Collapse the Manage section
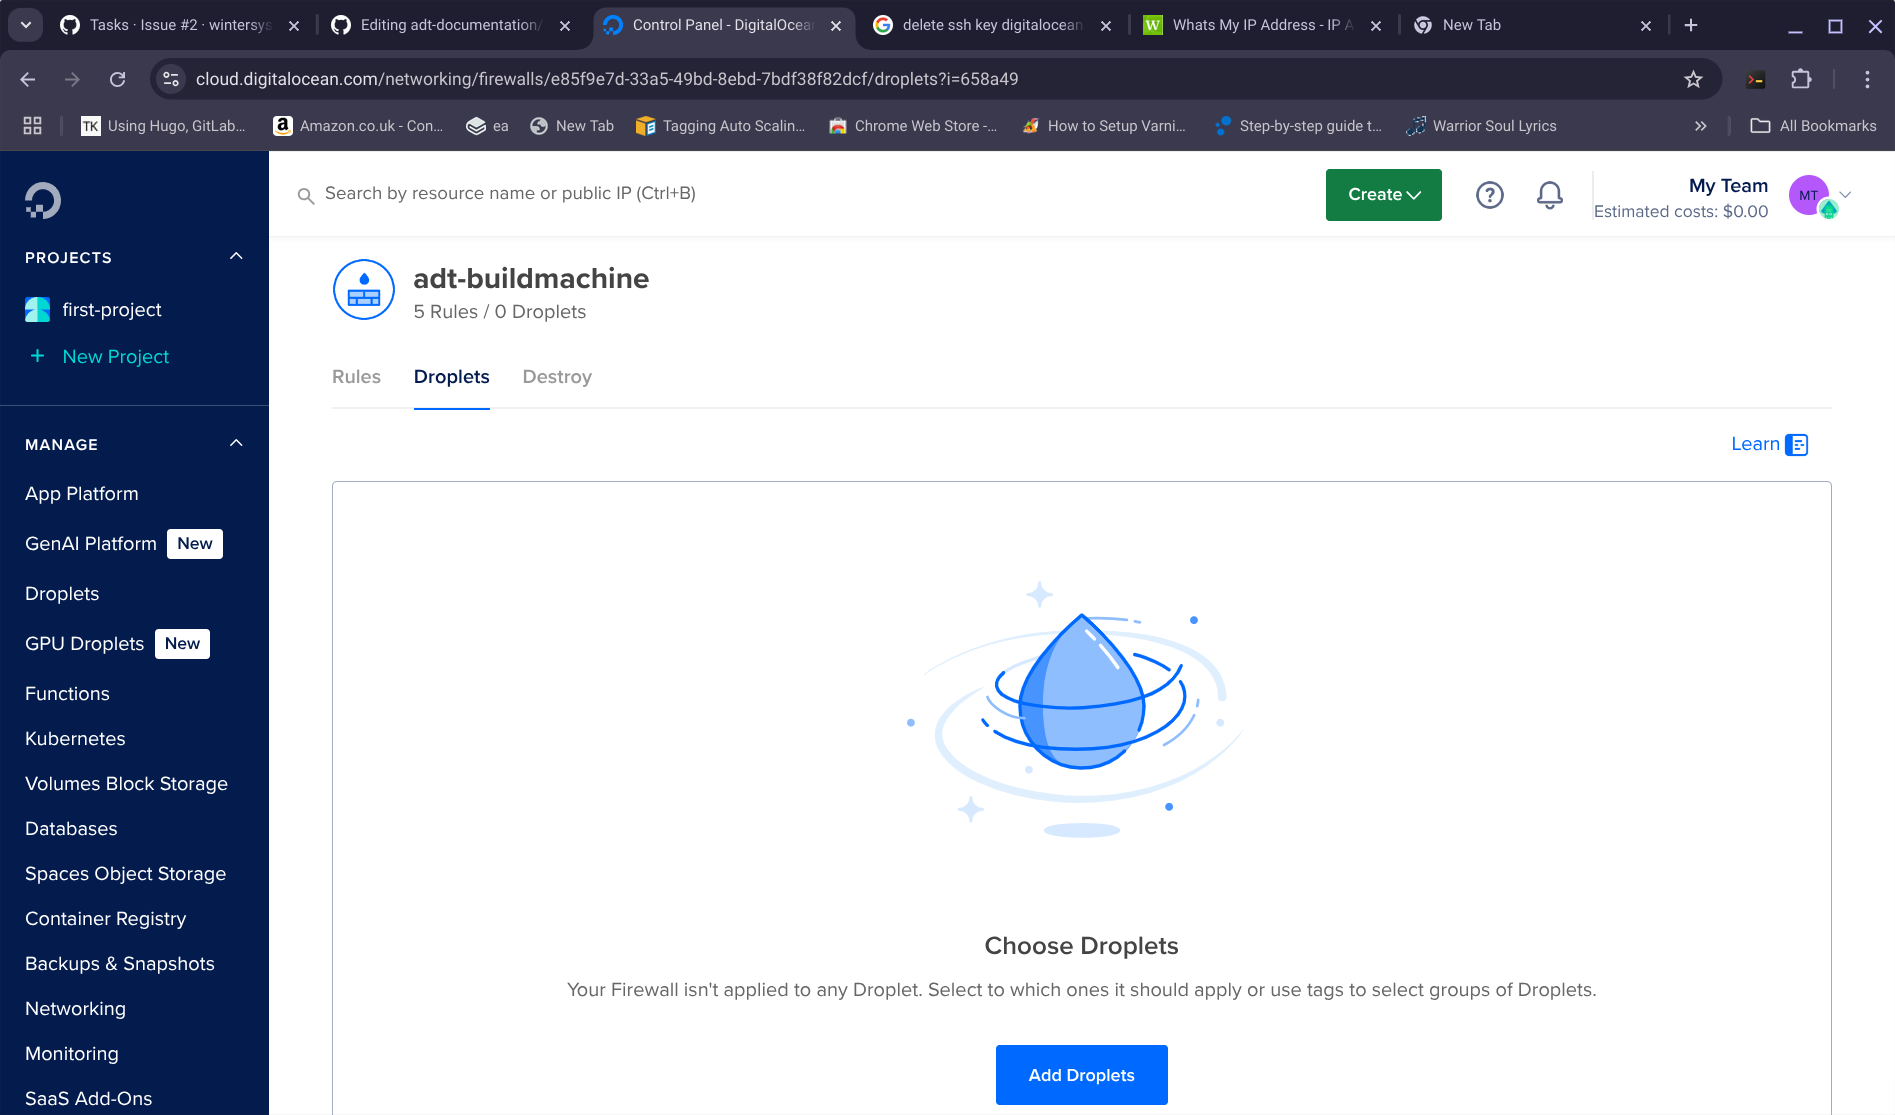1895x1115 pixels. point(236,444)
